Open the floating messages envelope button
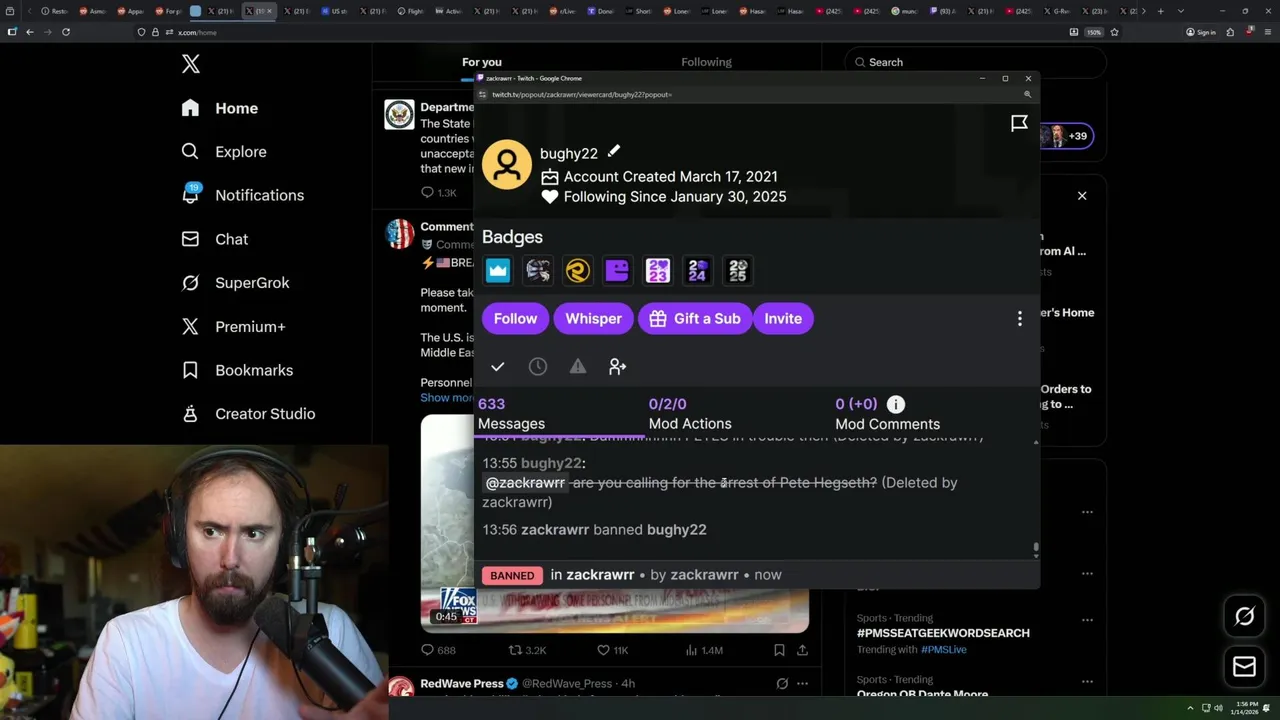Image resolution: width=1280 pixels, height=720 pixels. point(1244,667)
